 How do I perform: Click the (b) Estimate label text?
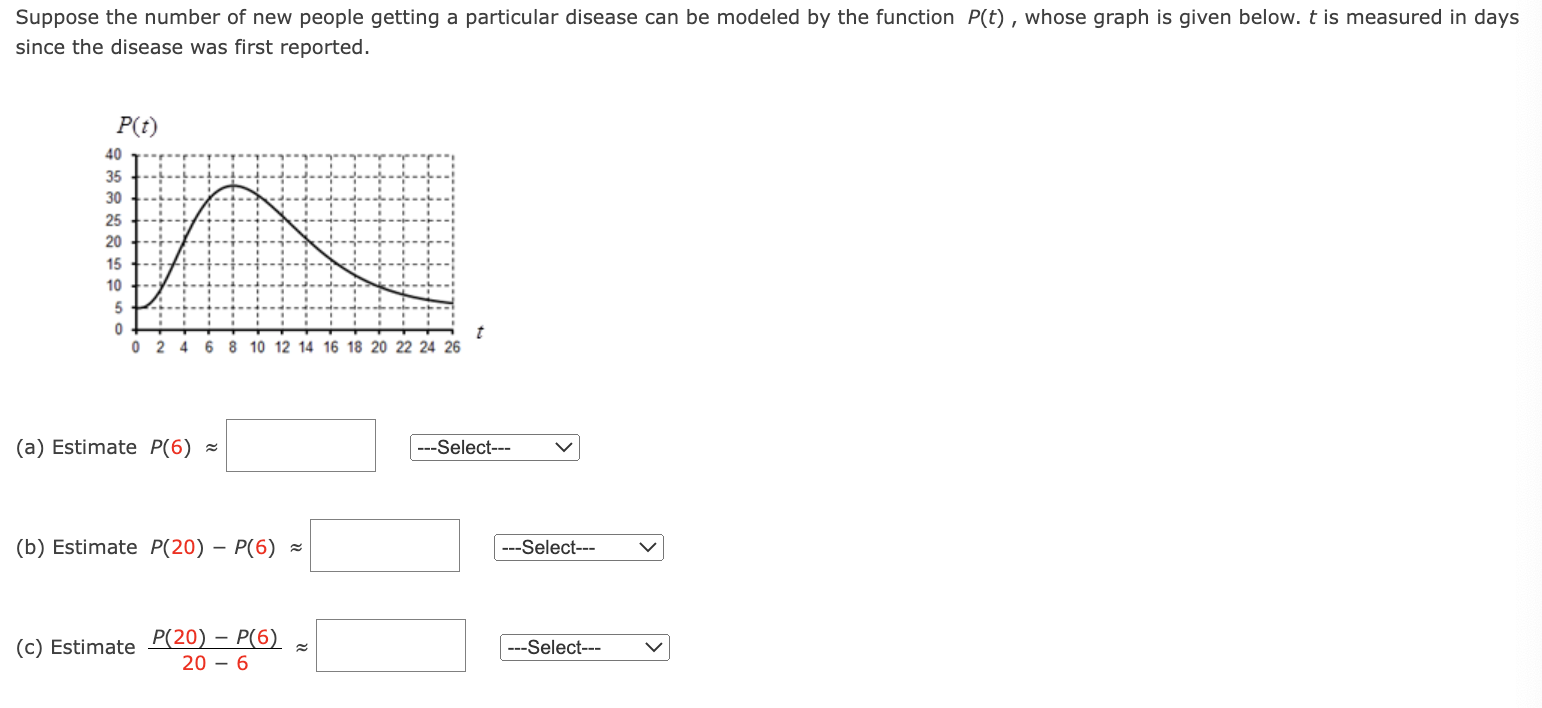pos(77,547)
